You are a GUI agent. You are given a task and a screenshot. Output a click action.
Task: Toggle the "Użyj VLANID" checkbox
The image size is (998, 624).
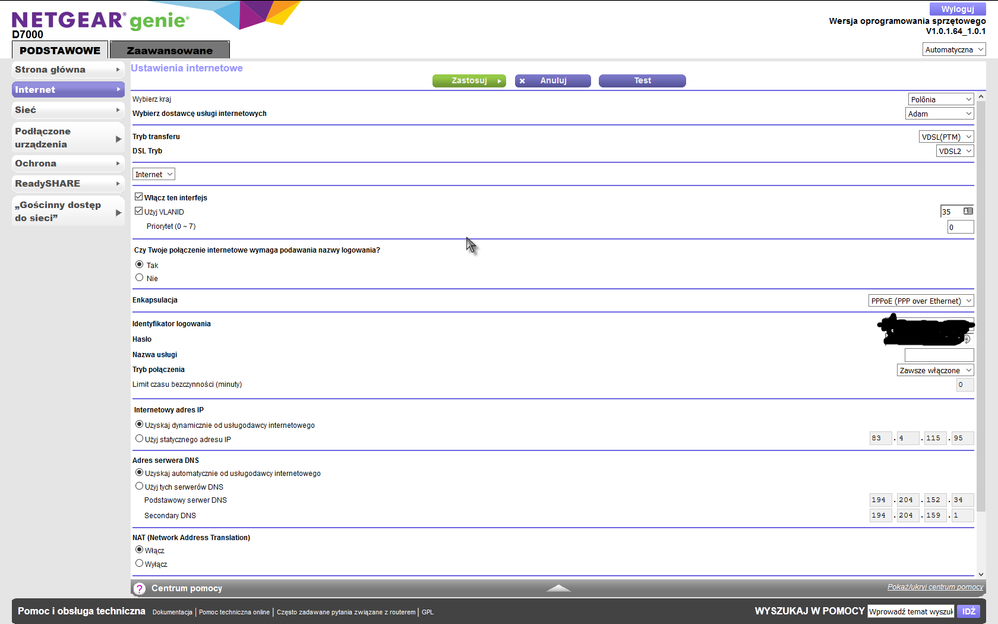[136, 211]
